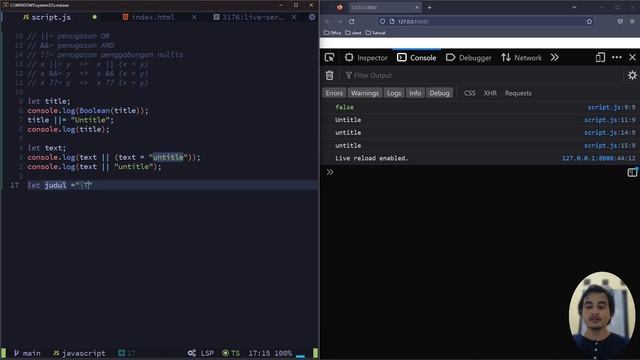Click line 17 let judul code
The width and height of the screenshot is (640, 360).
pos(60,185)
